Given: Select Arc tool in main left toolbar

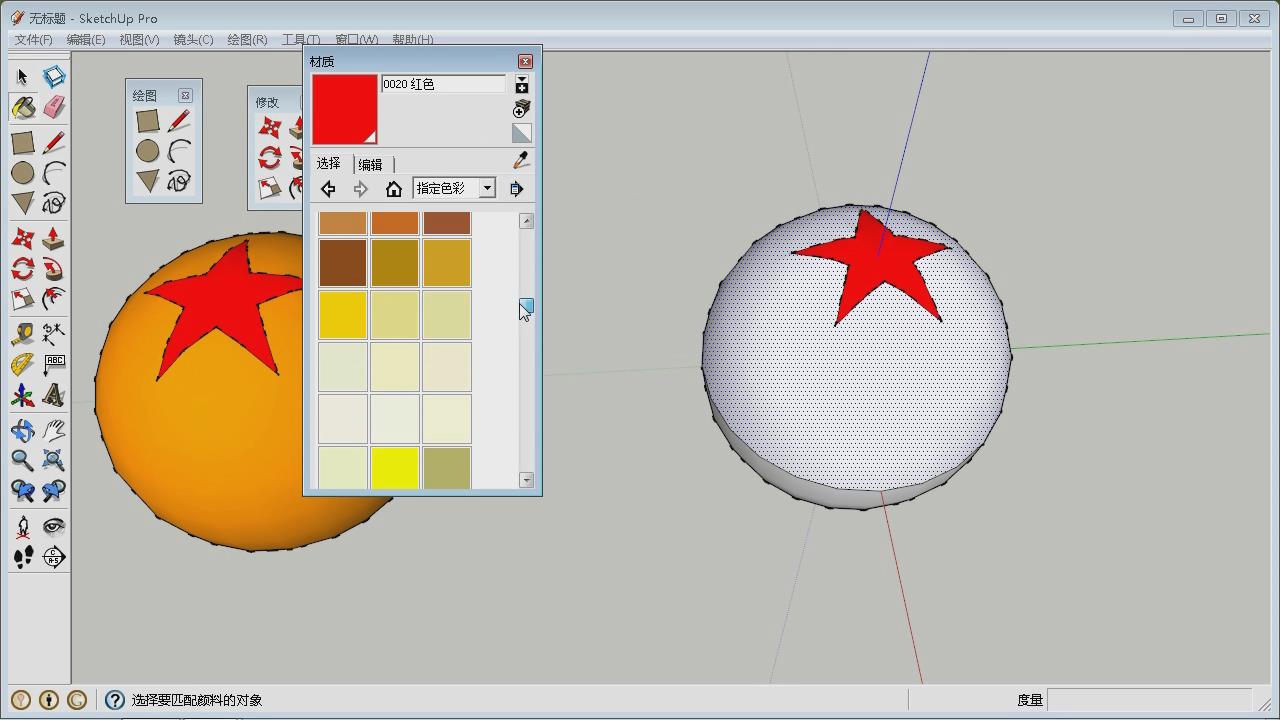Looking at the screenshot, I should (54, 173).
